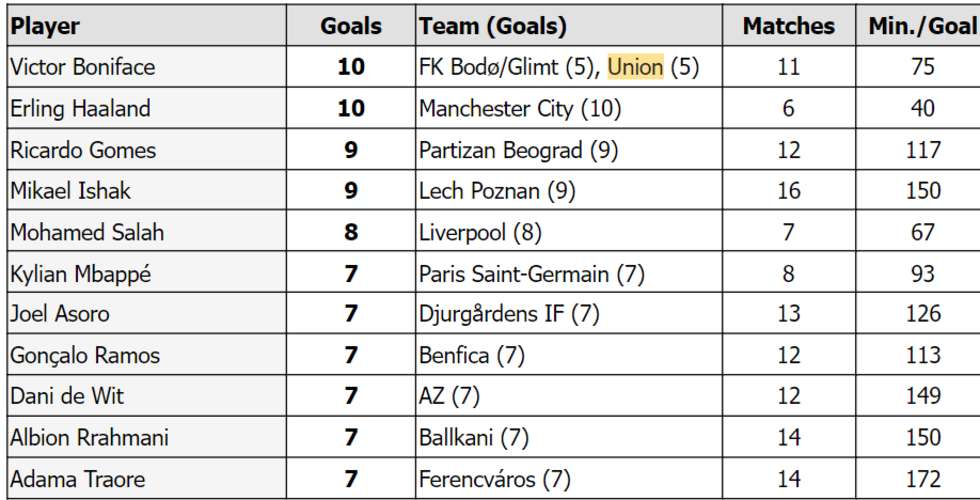
Task: Click the Goals column header
Action: pos(351,26)
